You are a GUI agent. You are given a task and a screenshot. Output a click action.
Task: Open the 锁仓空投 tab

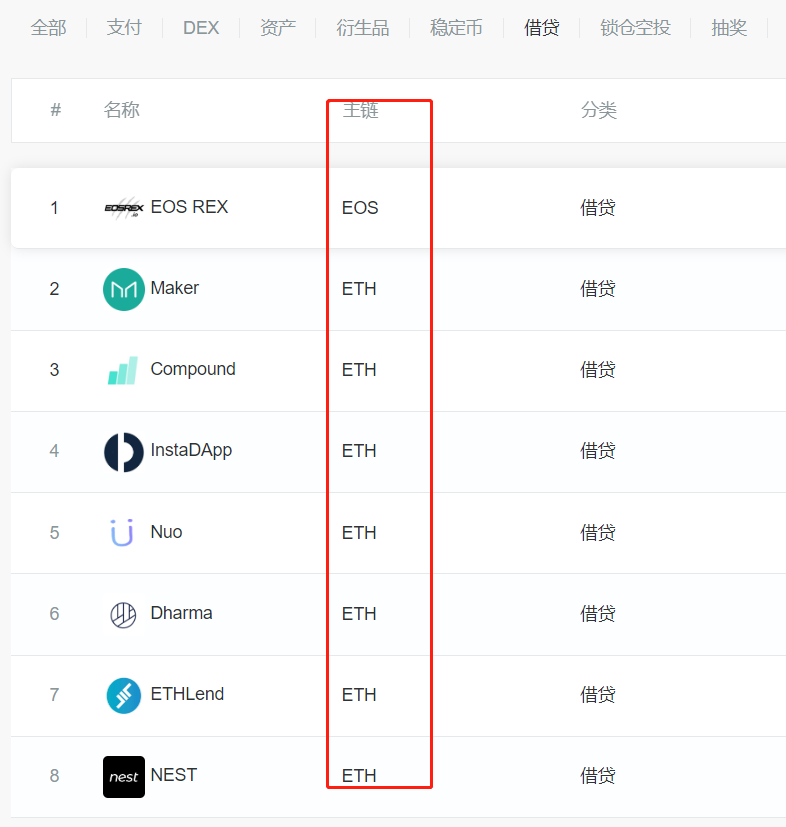(x=635, y=27)
